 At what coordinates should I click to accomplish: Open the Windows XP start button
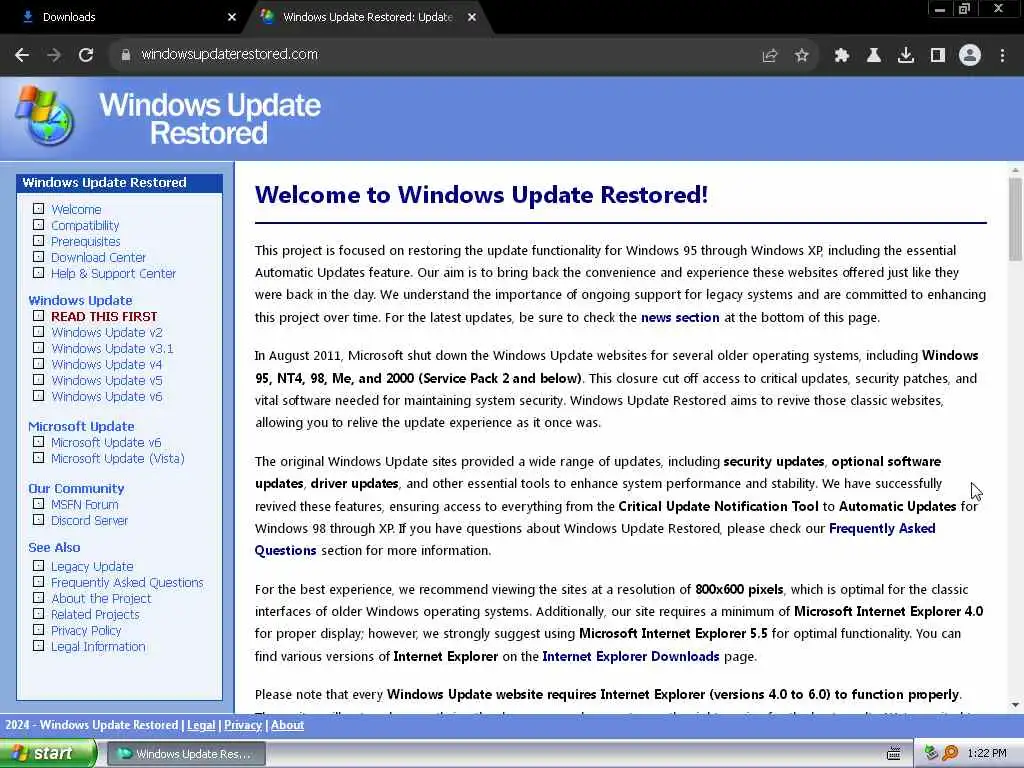pos(48,754)
